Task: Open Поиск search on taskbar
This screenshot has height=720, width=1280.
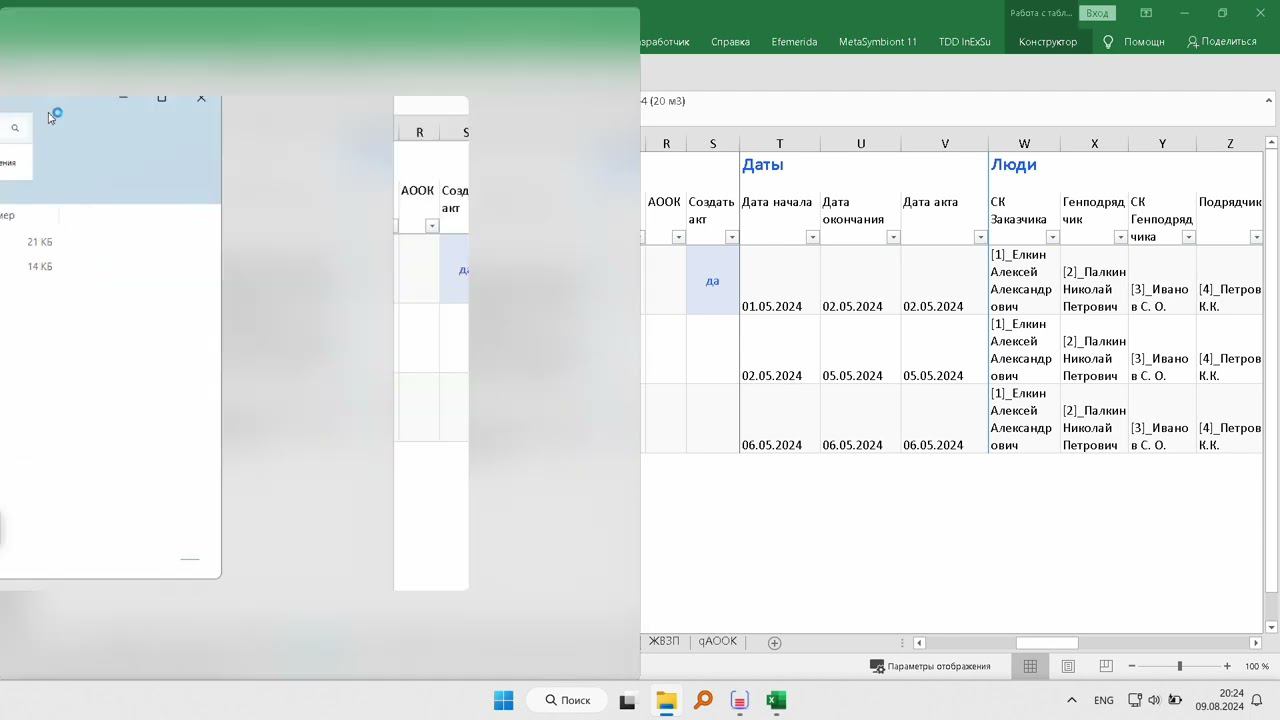Action: 567,700
